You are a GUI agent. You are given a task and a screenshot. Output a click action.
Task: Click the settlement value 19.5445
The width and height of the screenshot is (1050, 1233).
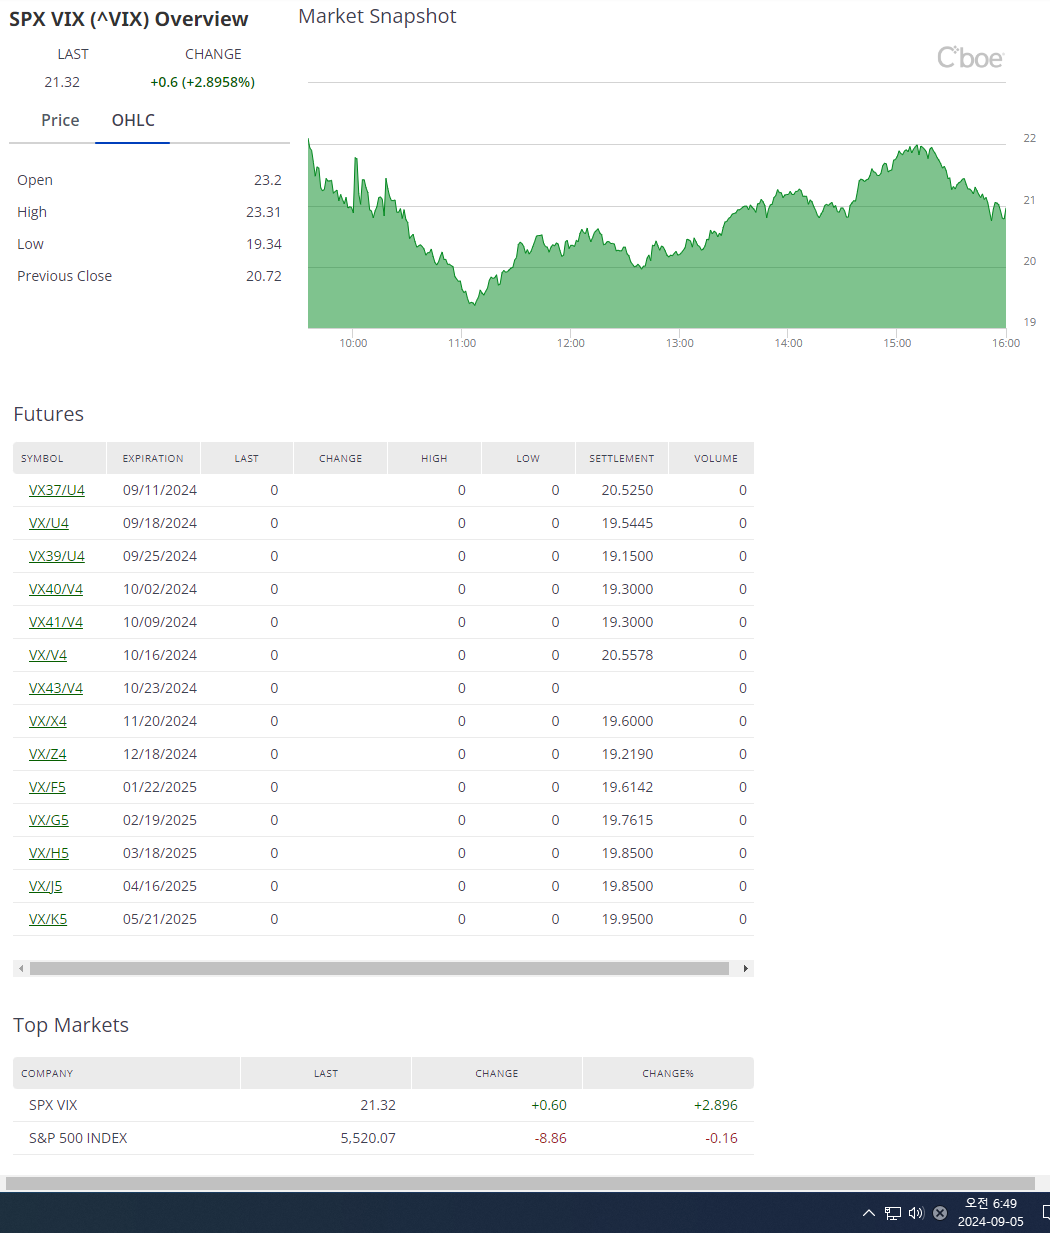(627, 523)
